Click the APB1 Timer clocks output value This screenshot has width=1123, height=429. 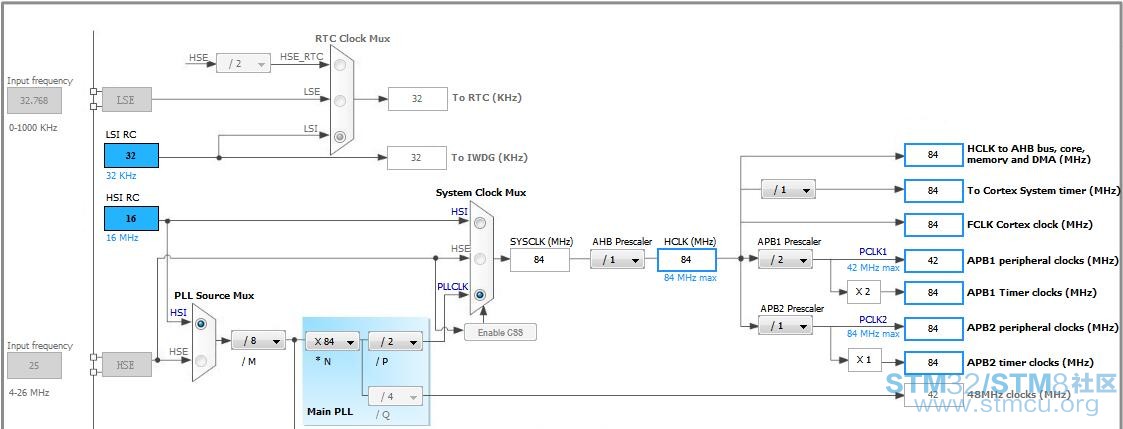click(x=933, y=293)
